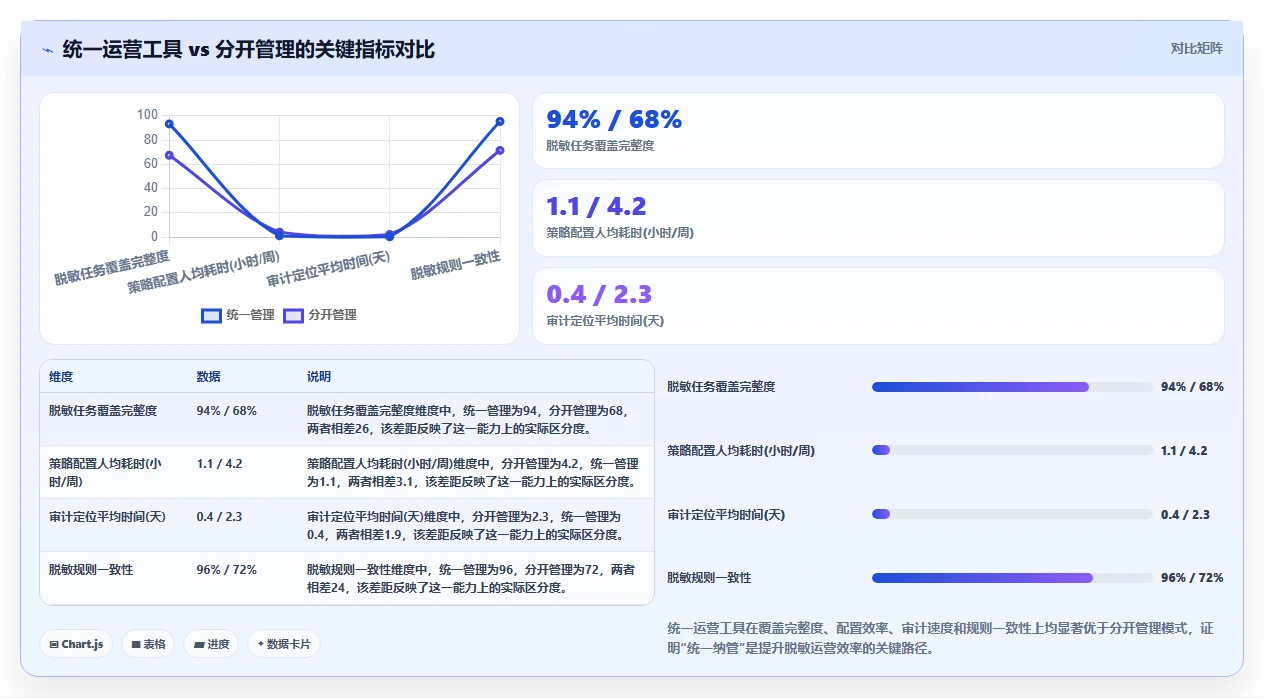Toggle the 统一管理 legend item
Screen dimensions: 1264x698
238,315
